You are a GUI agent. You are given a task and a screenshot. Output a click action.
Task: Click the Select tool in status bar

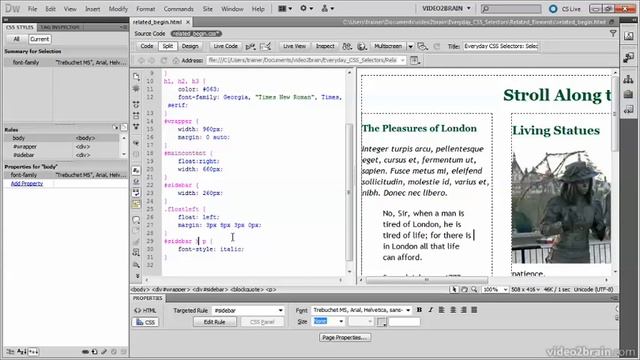tap(454, 289)
